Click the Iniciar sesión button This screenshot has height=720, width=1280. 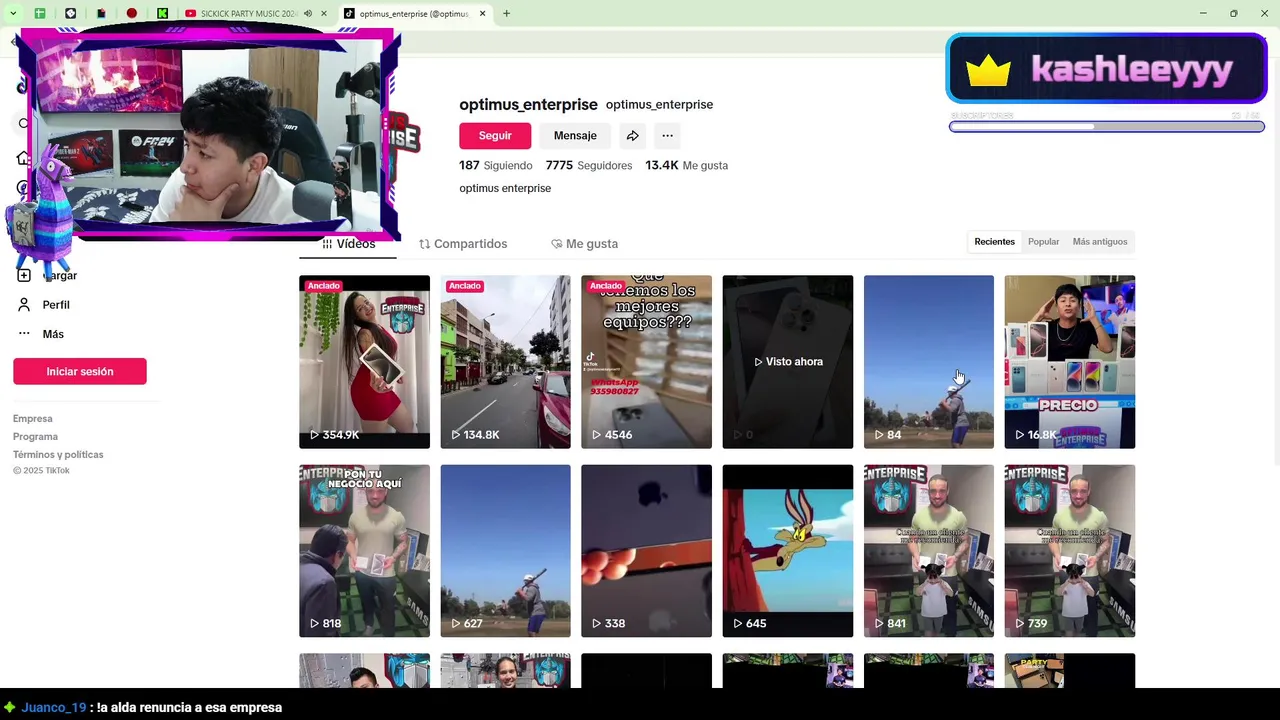pyautogui.click(x=80, y=372)
